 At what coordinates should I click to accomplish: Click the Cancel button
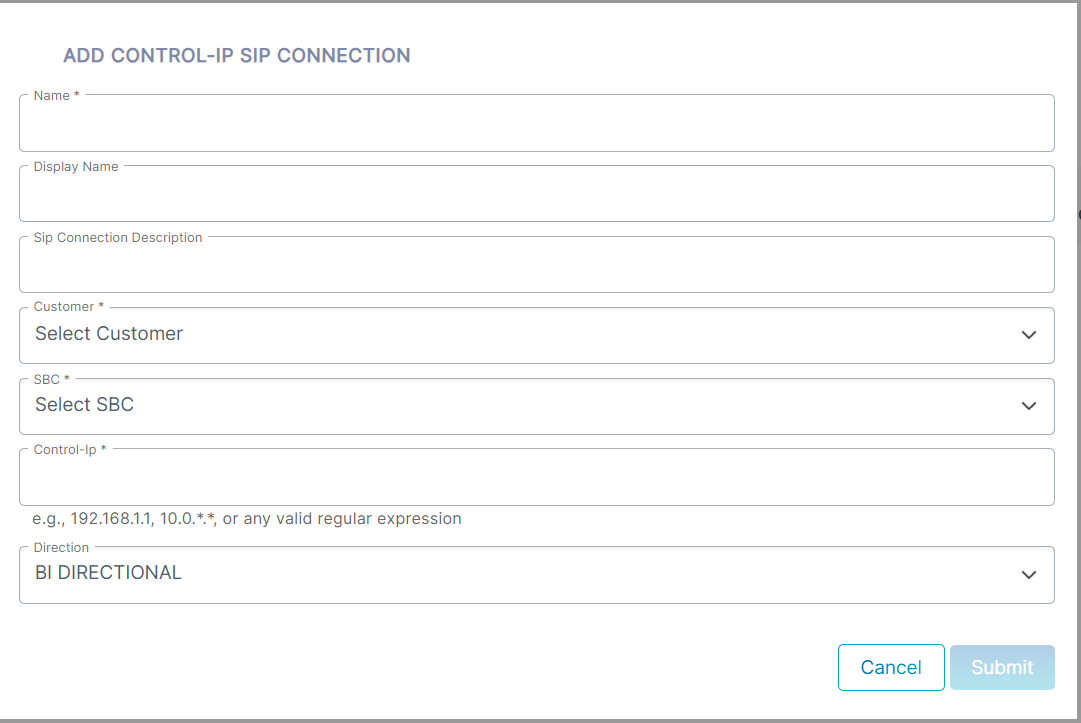891,667
